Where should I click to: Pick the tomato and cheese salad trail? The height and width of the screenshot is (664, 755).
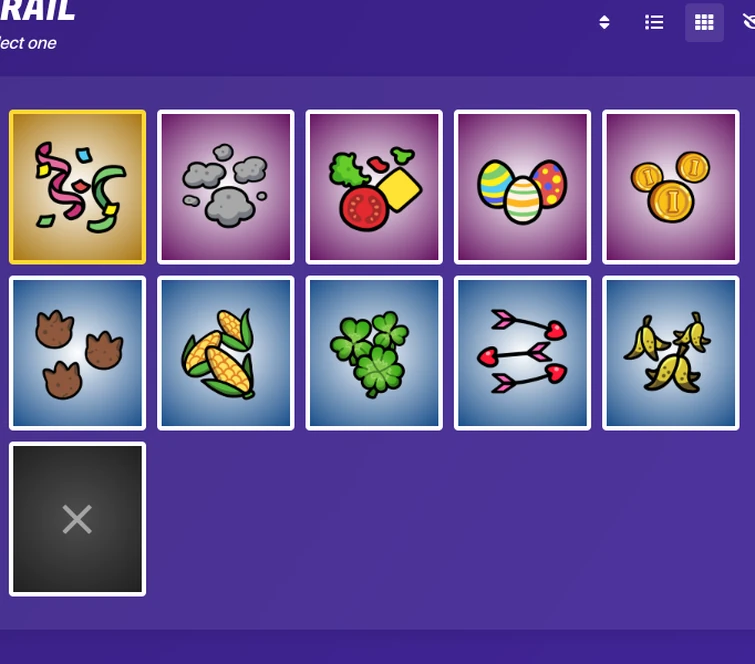click(374, 187)
